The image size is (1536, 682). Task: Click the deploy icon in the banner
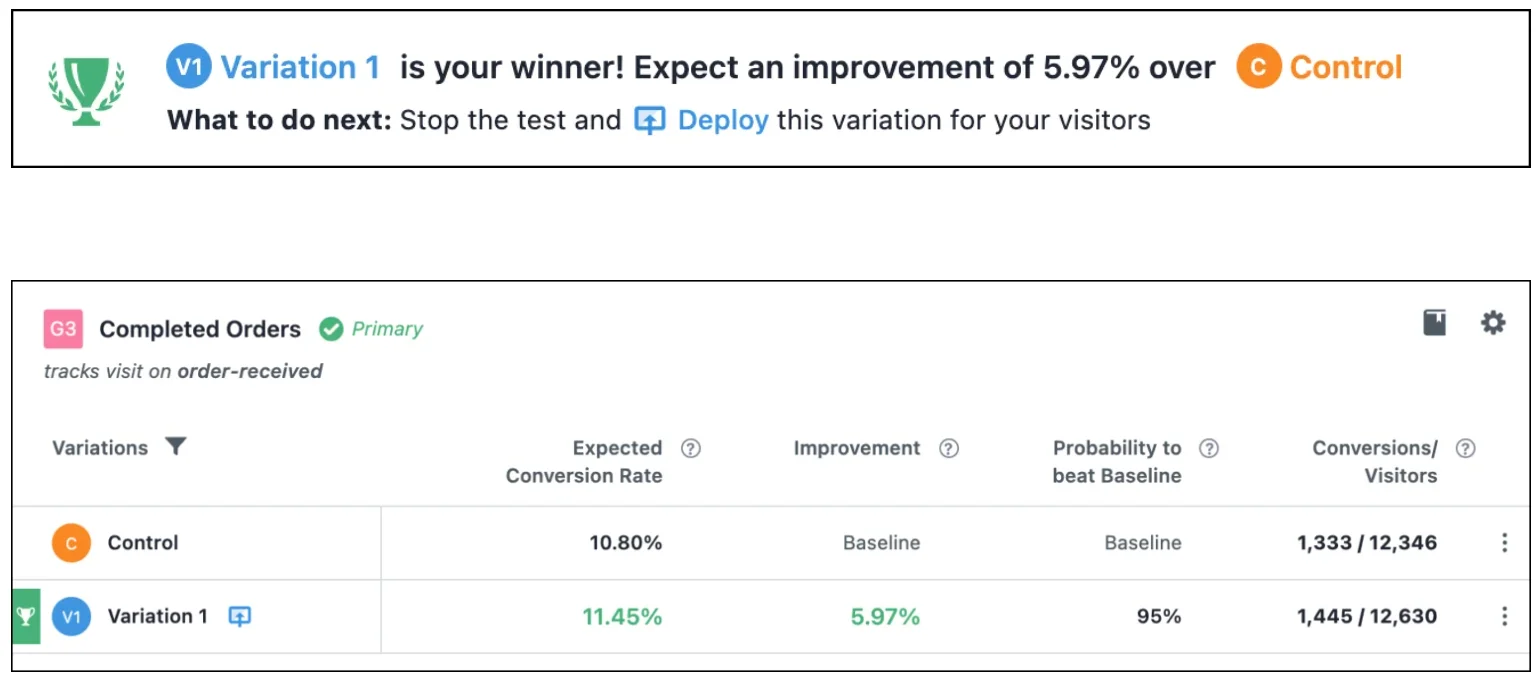tap(650, 122)
